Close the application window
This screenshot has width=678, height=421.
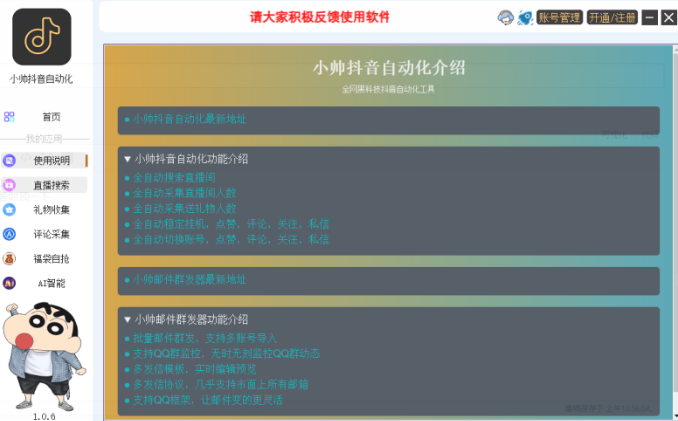click(669, 18)
